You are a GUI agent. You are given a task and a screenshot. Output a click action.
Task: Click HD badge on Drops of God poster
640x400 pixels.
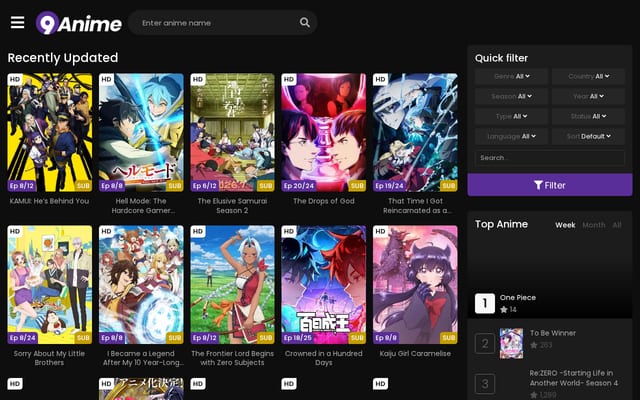pos(289,79)
